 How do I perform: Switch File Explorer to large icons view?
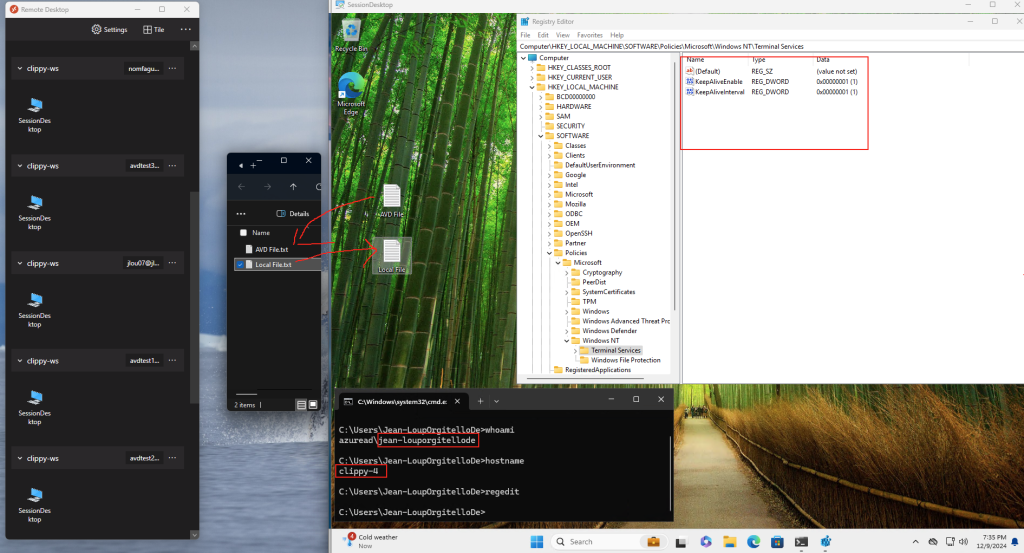coord(313,405)
